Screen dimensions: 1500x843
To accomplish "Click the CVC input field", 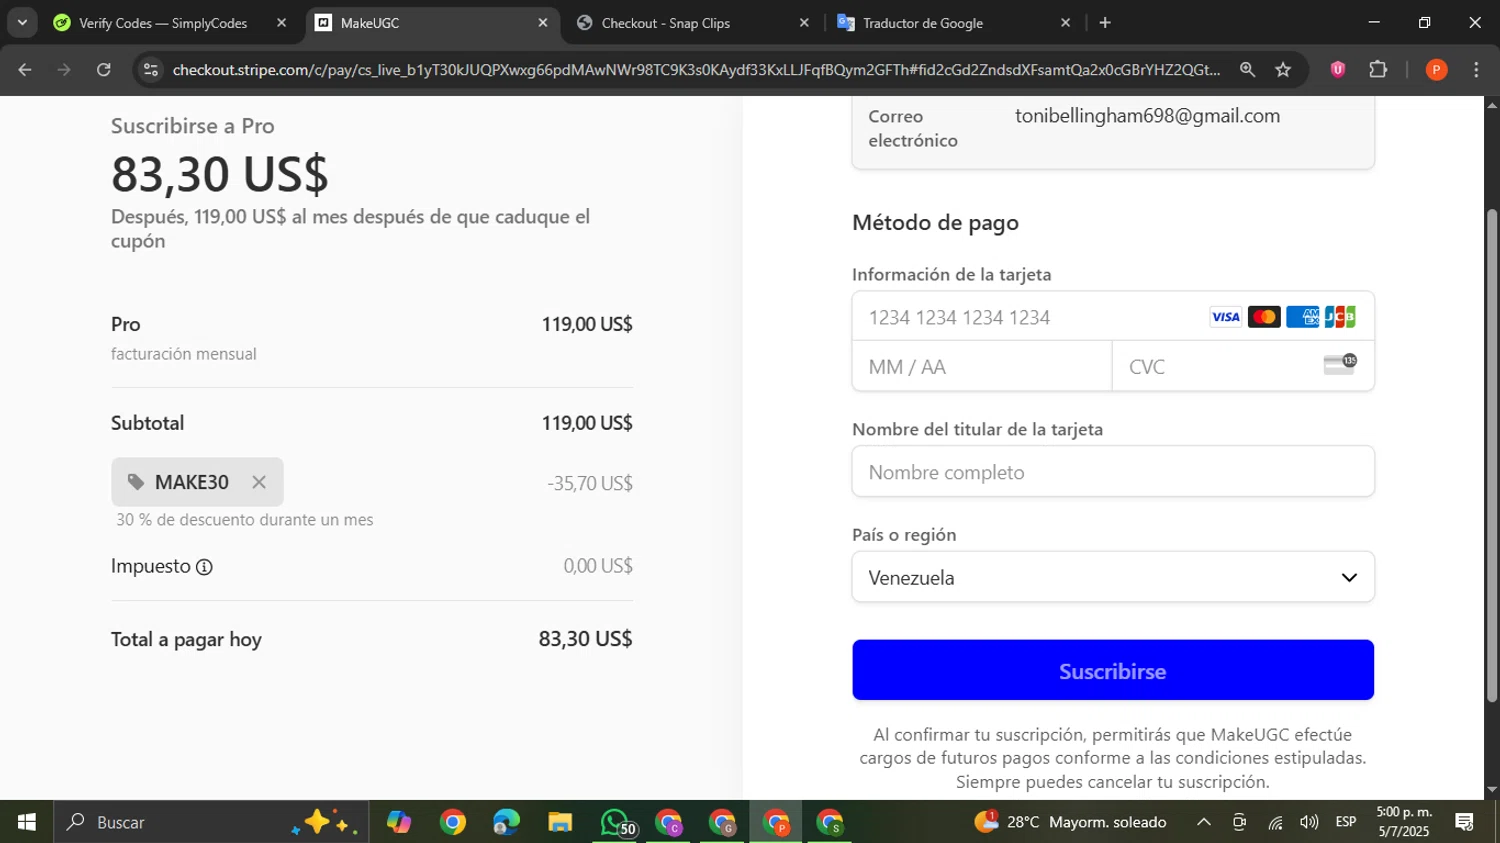I will tap(1243, 366).
